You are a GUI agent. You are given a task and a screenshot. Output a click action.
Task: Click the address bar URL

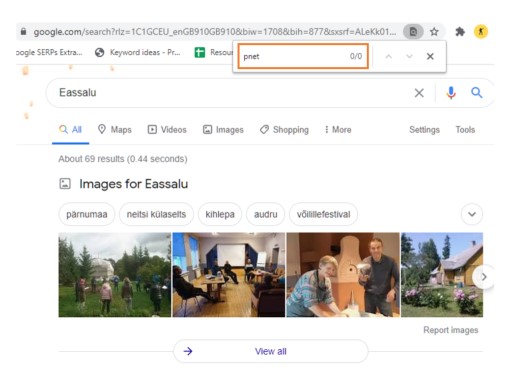point(215,32)
